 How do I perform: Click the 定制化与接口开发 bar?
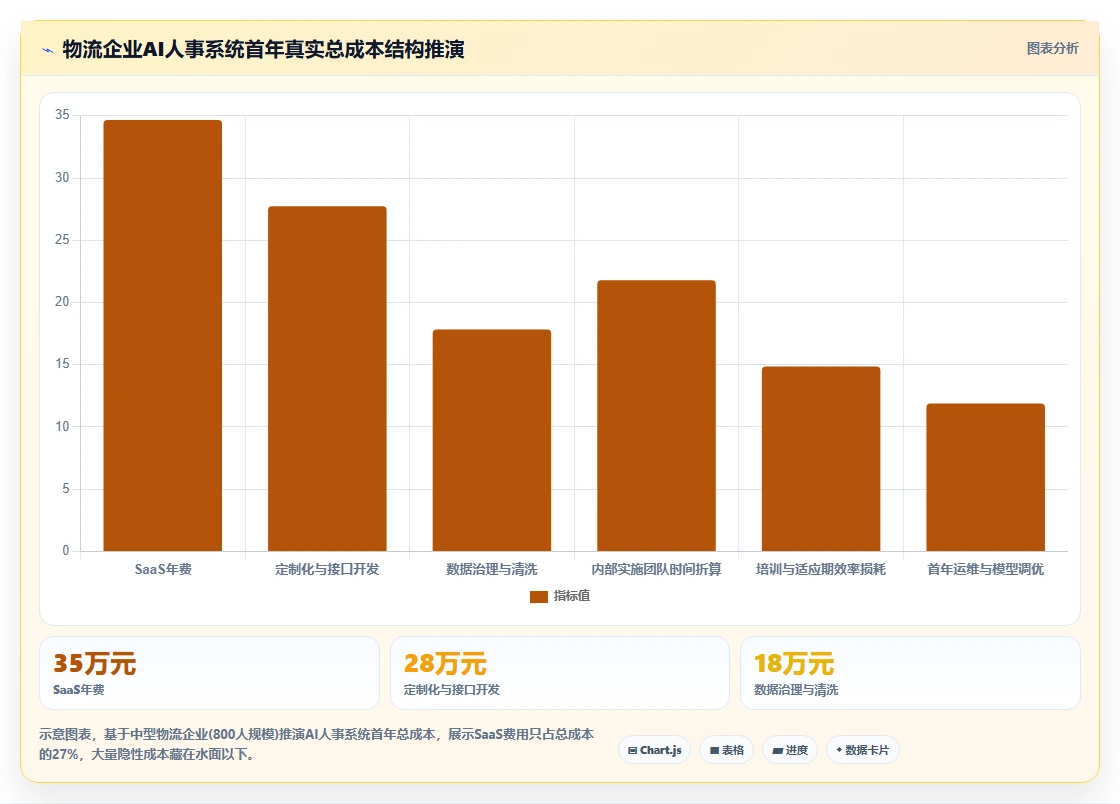coord(327,378)
